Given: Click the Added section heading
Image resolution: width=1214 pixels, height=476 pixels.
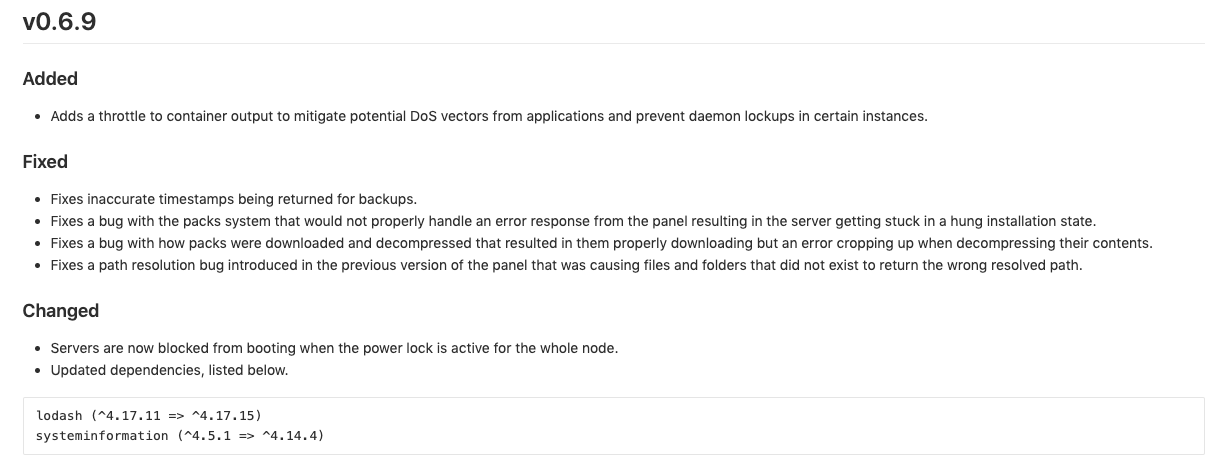Looking at the screenshot, I should pos(50,78).
